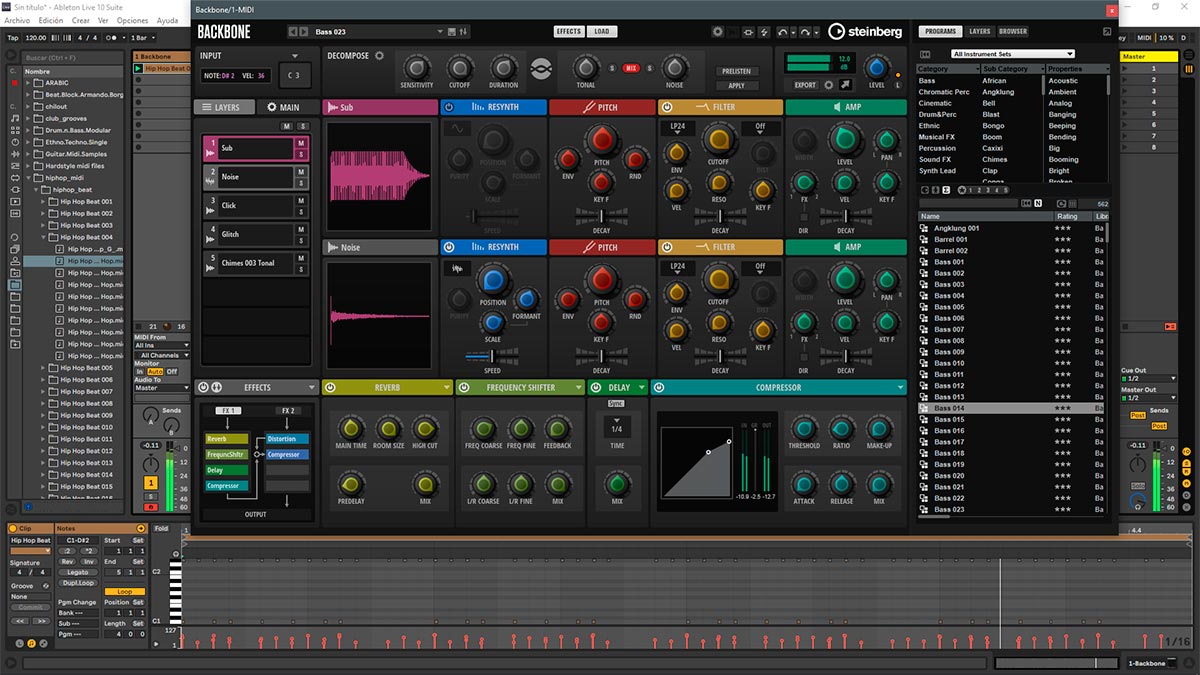Click the Loop button in Ableton clip view
Image resolution: width=1200 pixels, height=675 pixels.
point(125,592)
